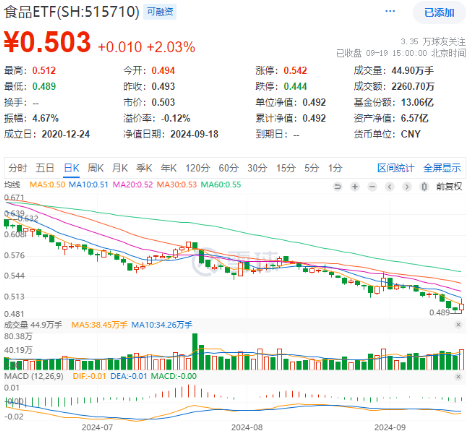Switch to the 5分 interval tab
Screen dimensions: 469x434
312,168
